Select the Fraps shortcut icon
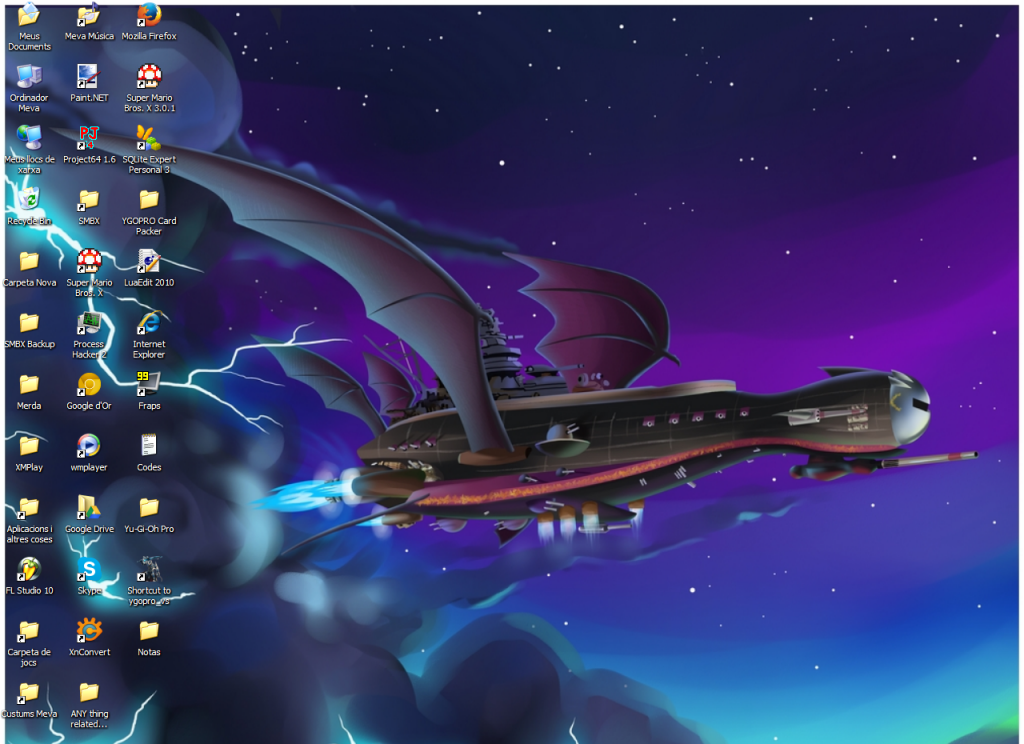 (149, 384)
